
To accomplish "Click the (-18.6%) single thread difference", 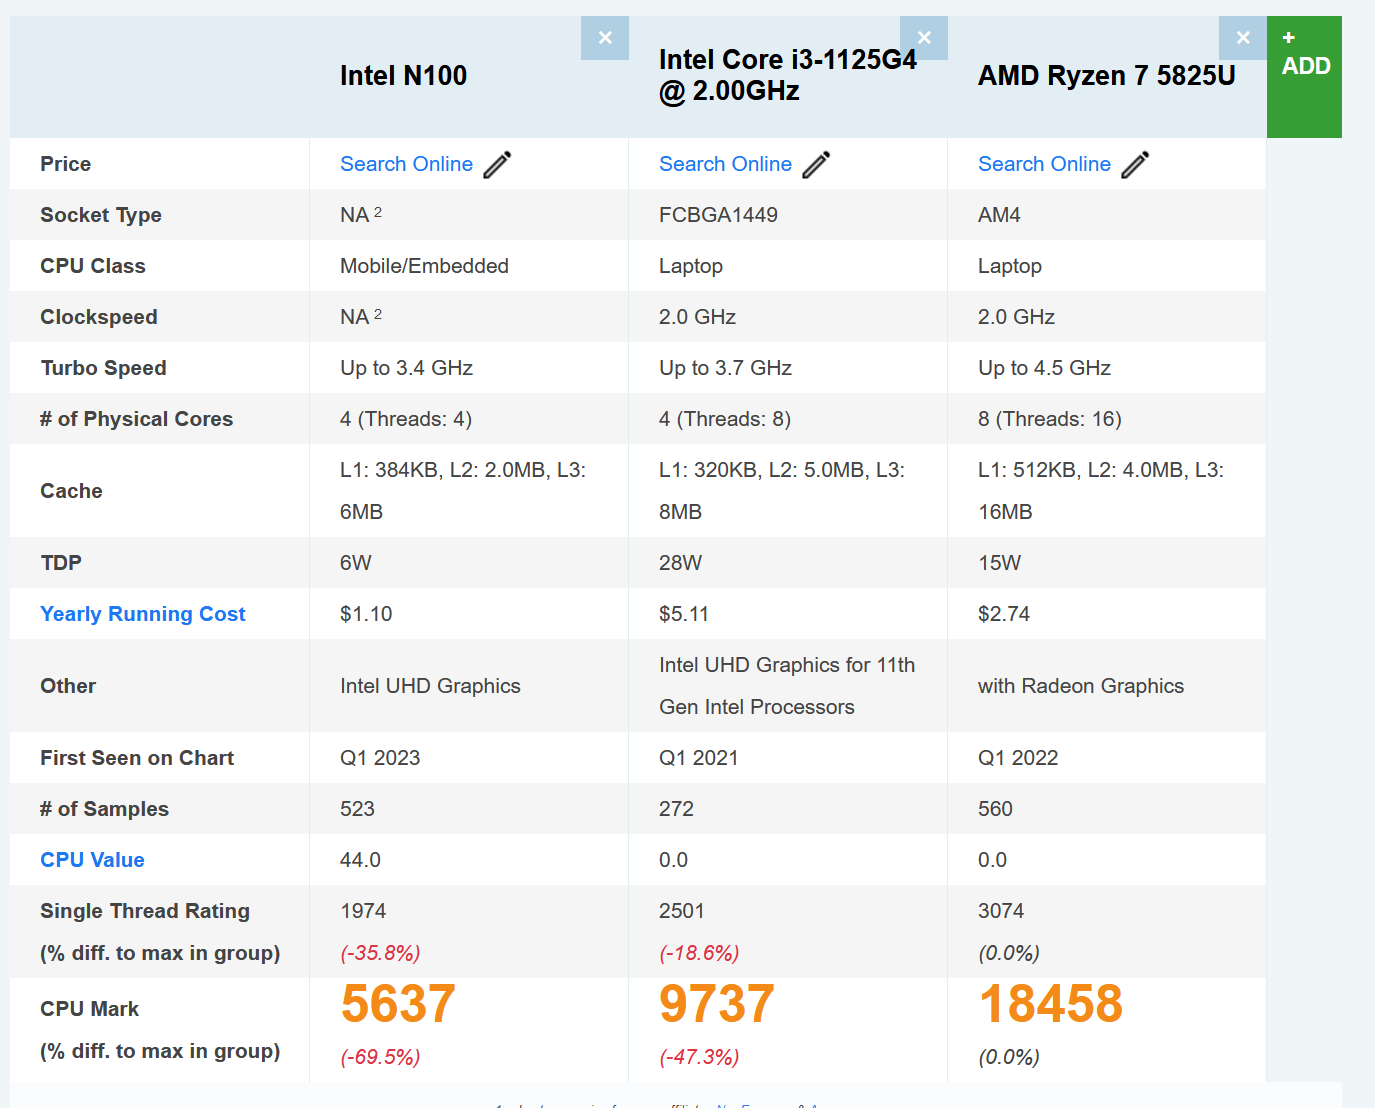I will (x=699, y=953).
